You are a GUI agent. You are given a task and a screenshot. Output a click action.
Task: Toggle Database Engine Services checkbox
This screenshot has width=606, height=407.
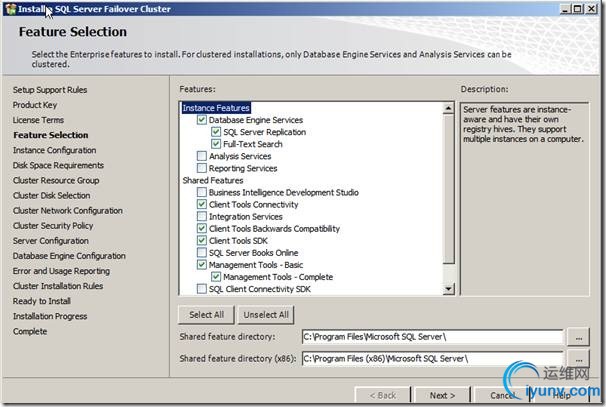coord(201,120)
